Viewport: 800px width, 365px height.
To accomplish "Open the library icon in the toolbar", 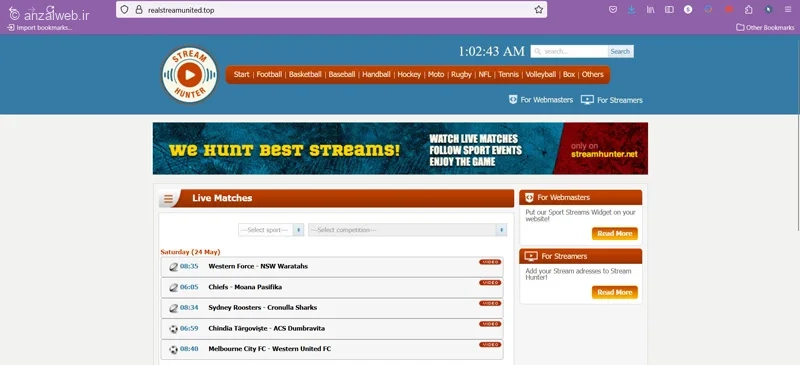I will [651, 10].
